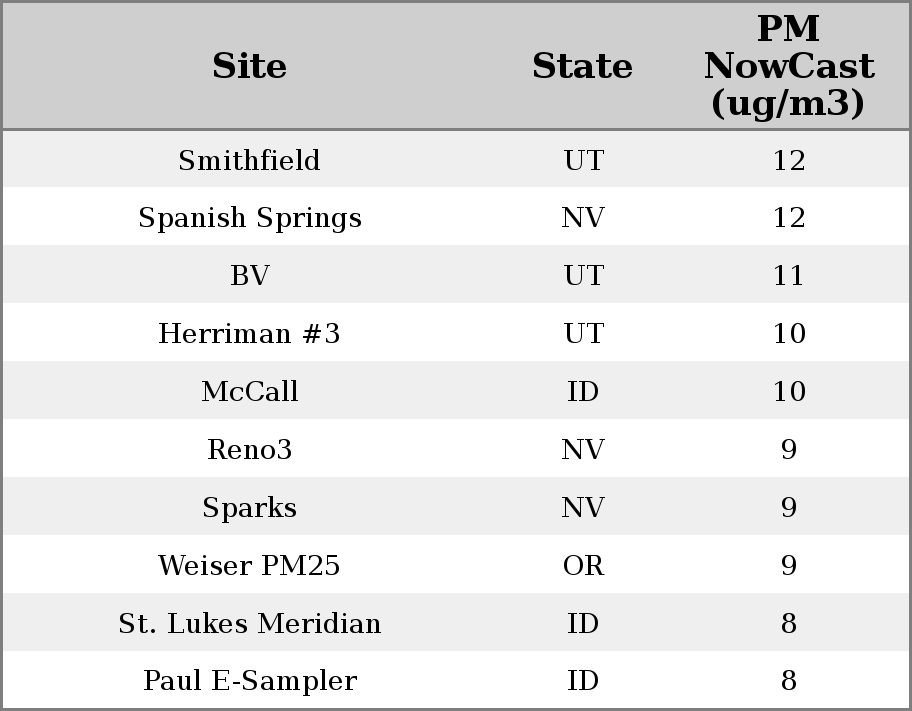The width and height of the screenshot is (912, 711).
Task: Click the McCall site name
Action: click(249, 391)
